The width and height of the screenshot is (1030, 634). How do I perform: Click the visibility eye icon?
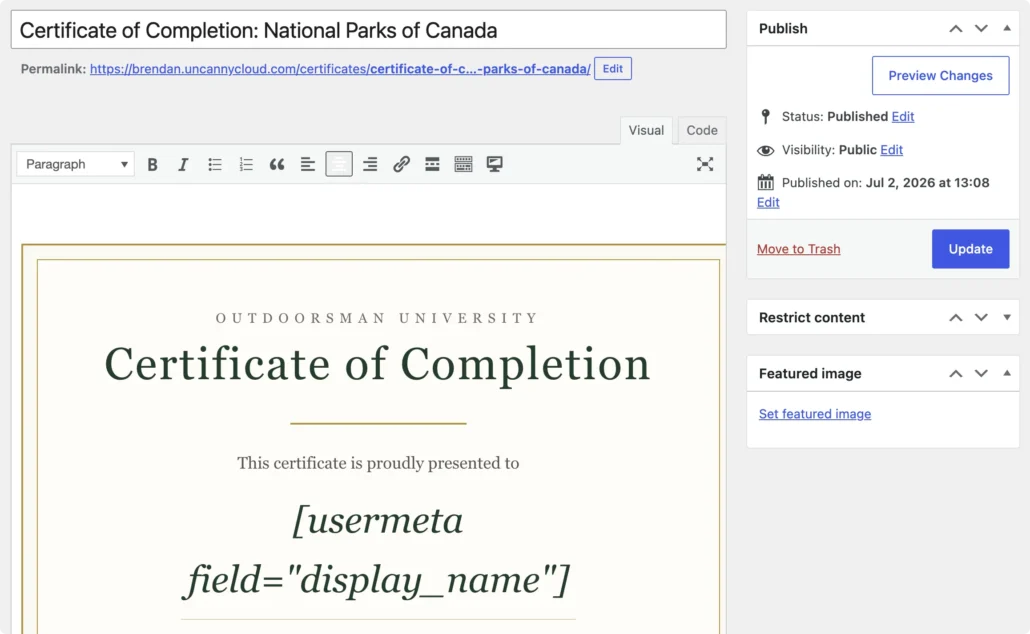(x=765, y=150)
